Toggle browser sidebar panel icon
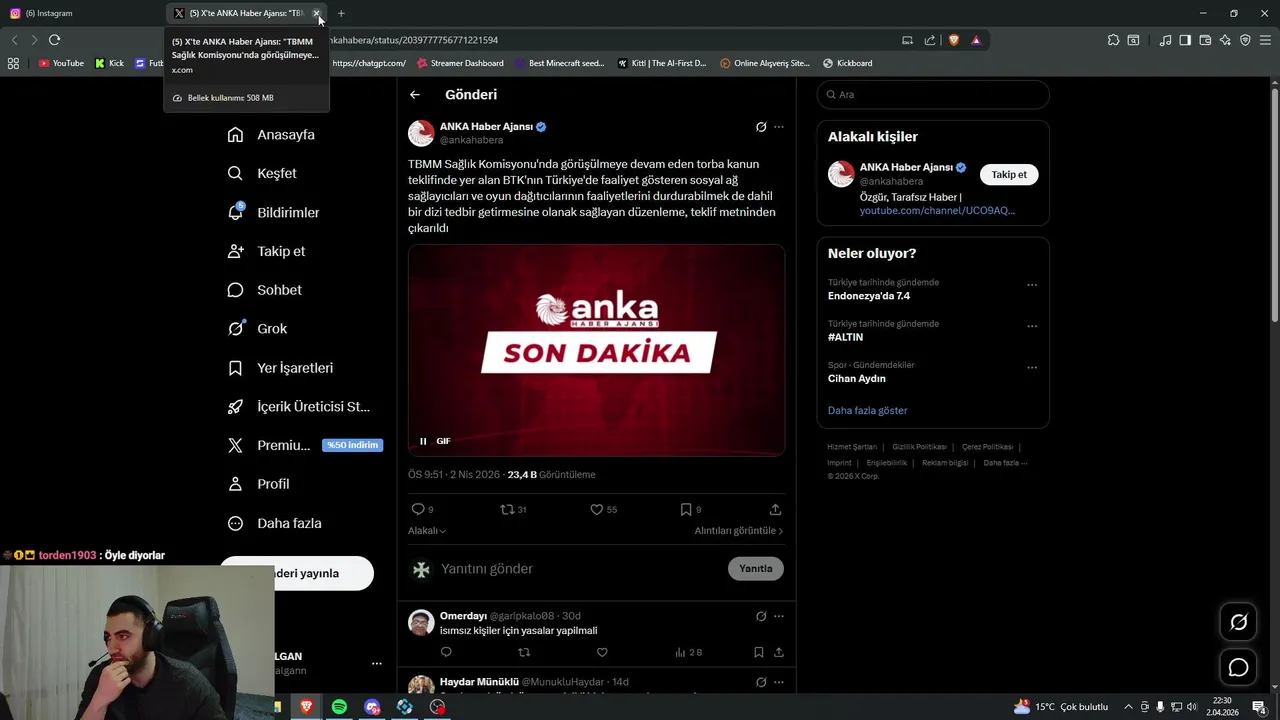Screen dimensions: 1280x720 [x=1185, y=40]
